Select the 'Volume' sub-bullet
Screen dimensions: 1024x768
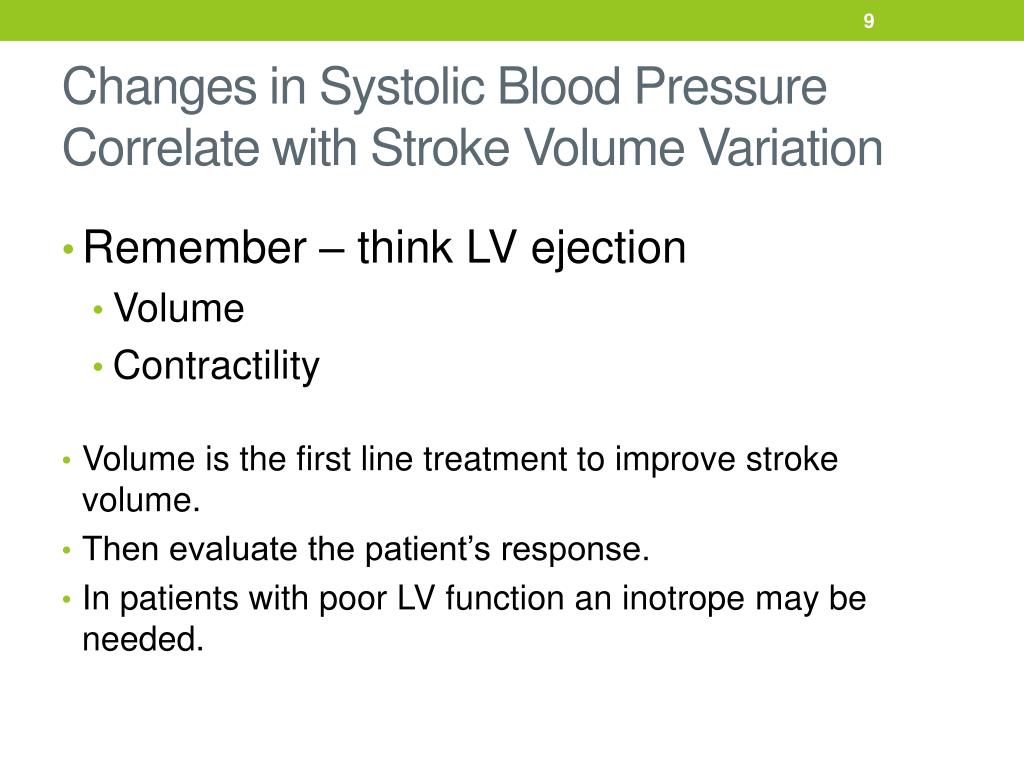(179, 308)
